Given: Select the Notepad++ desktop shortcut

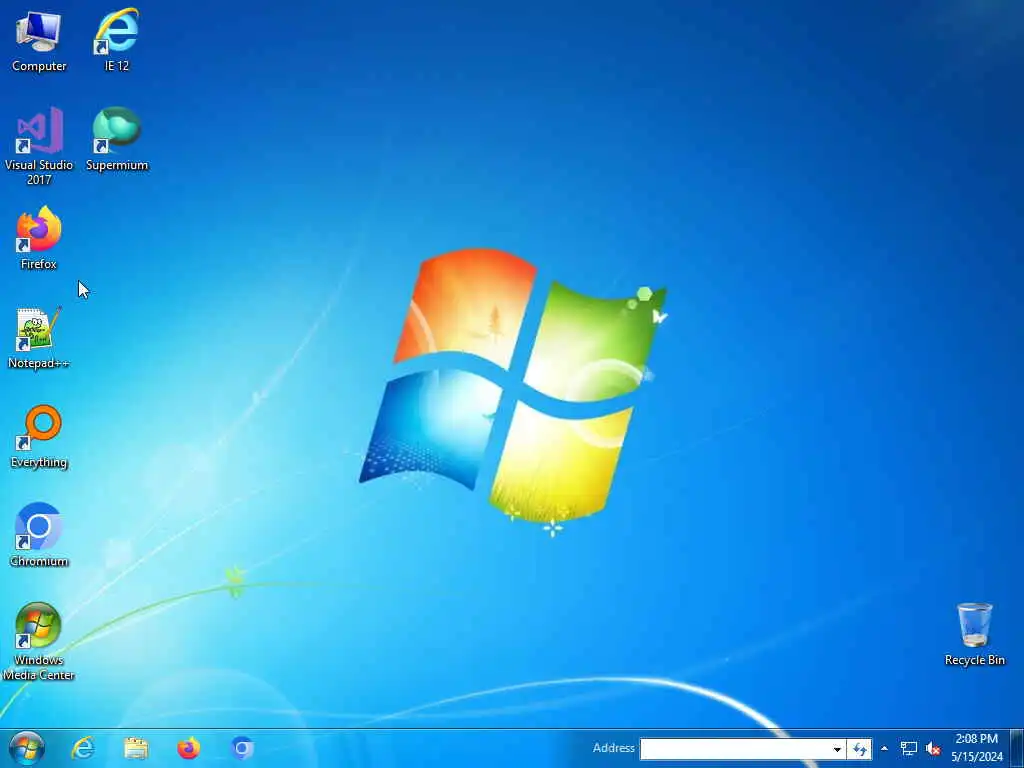Looking at the screenshot, I should coord(39,337).
